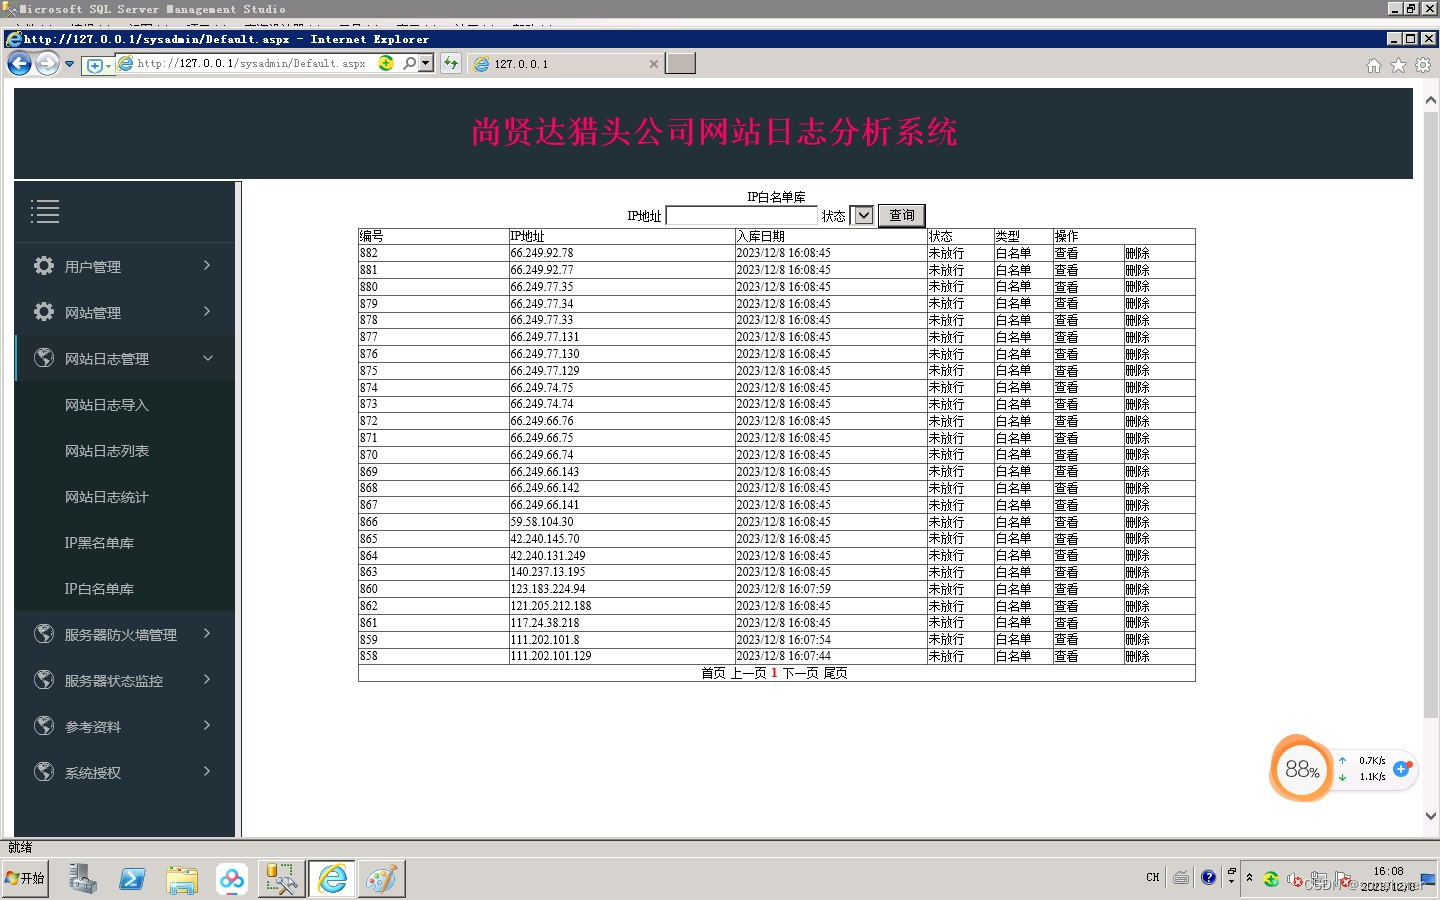Go to 首页 in pagination
Image resolution: width=1440 pixels, height=900 pixels.
pyautogui.click(x=713, y=673)
